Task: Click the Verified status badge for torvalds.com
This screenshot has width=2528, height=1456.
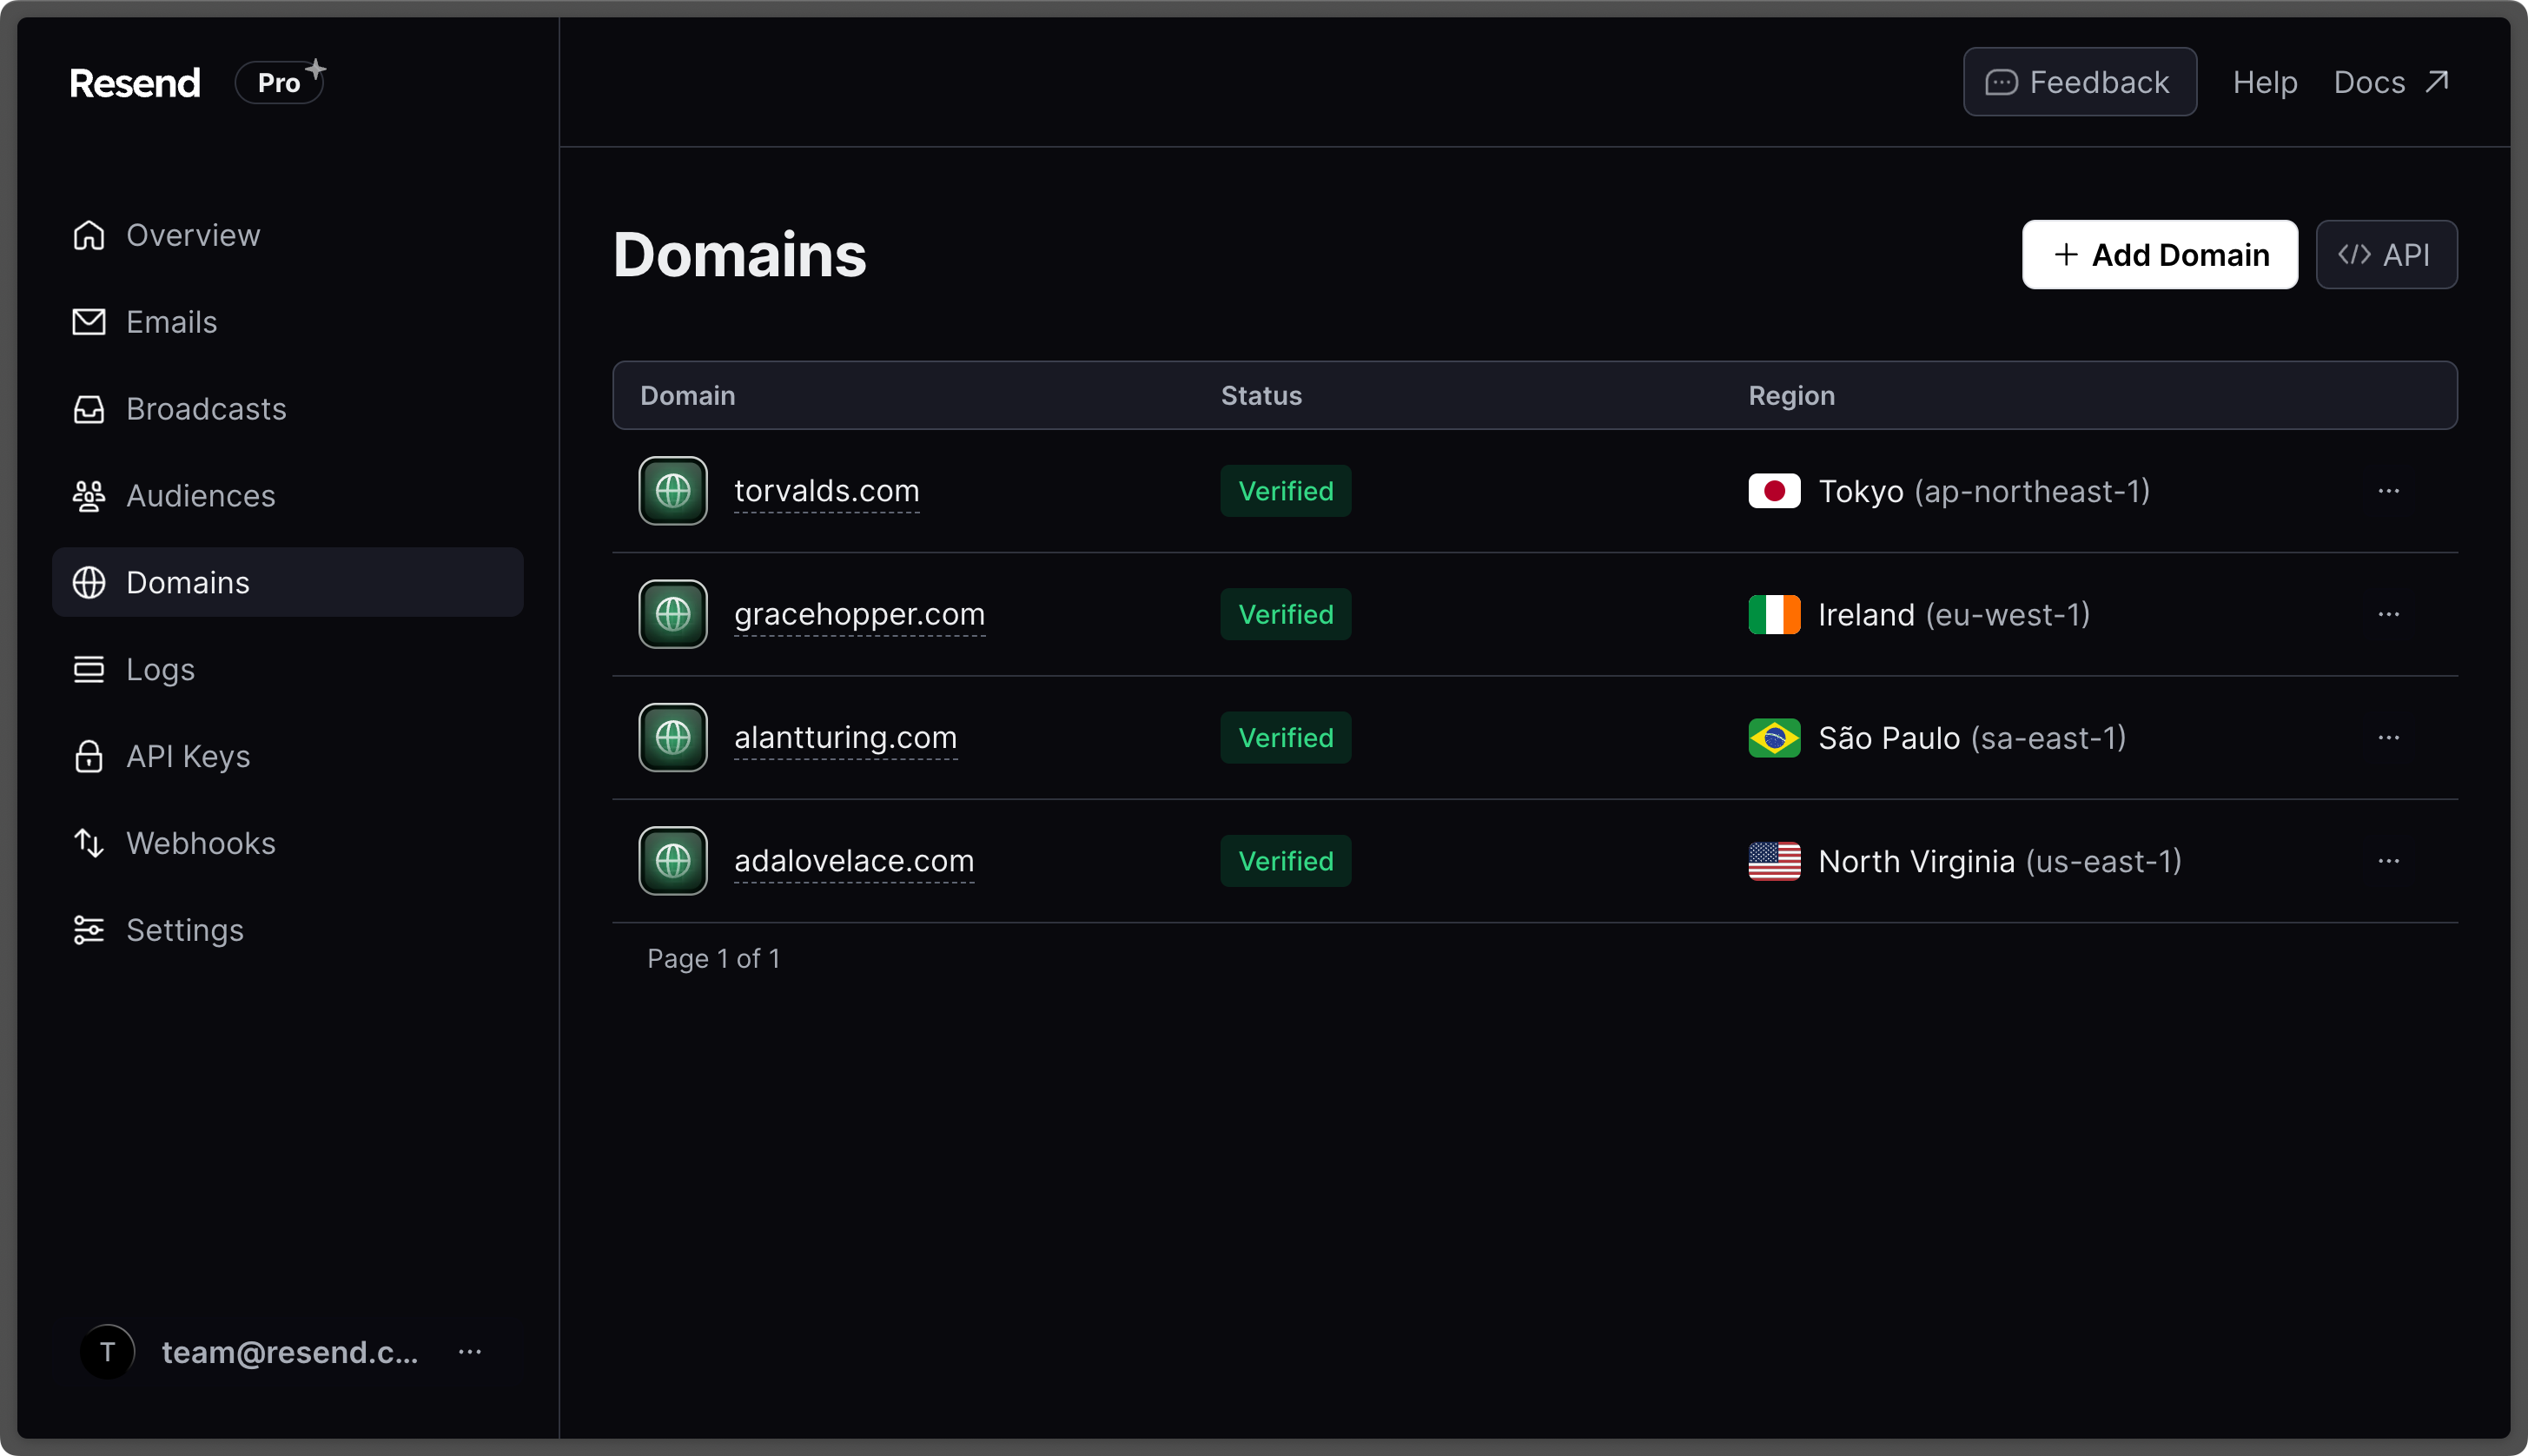Action: [x=1285, y=489]
